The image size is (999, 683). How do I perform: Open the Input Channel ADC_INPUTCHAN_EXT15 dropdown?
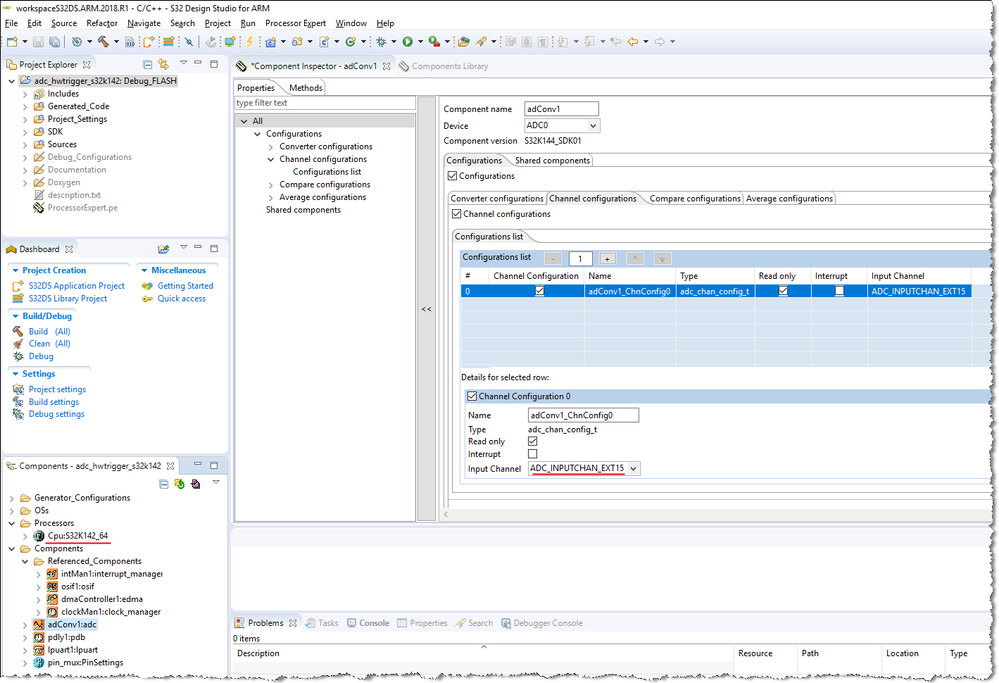[633, 468]
